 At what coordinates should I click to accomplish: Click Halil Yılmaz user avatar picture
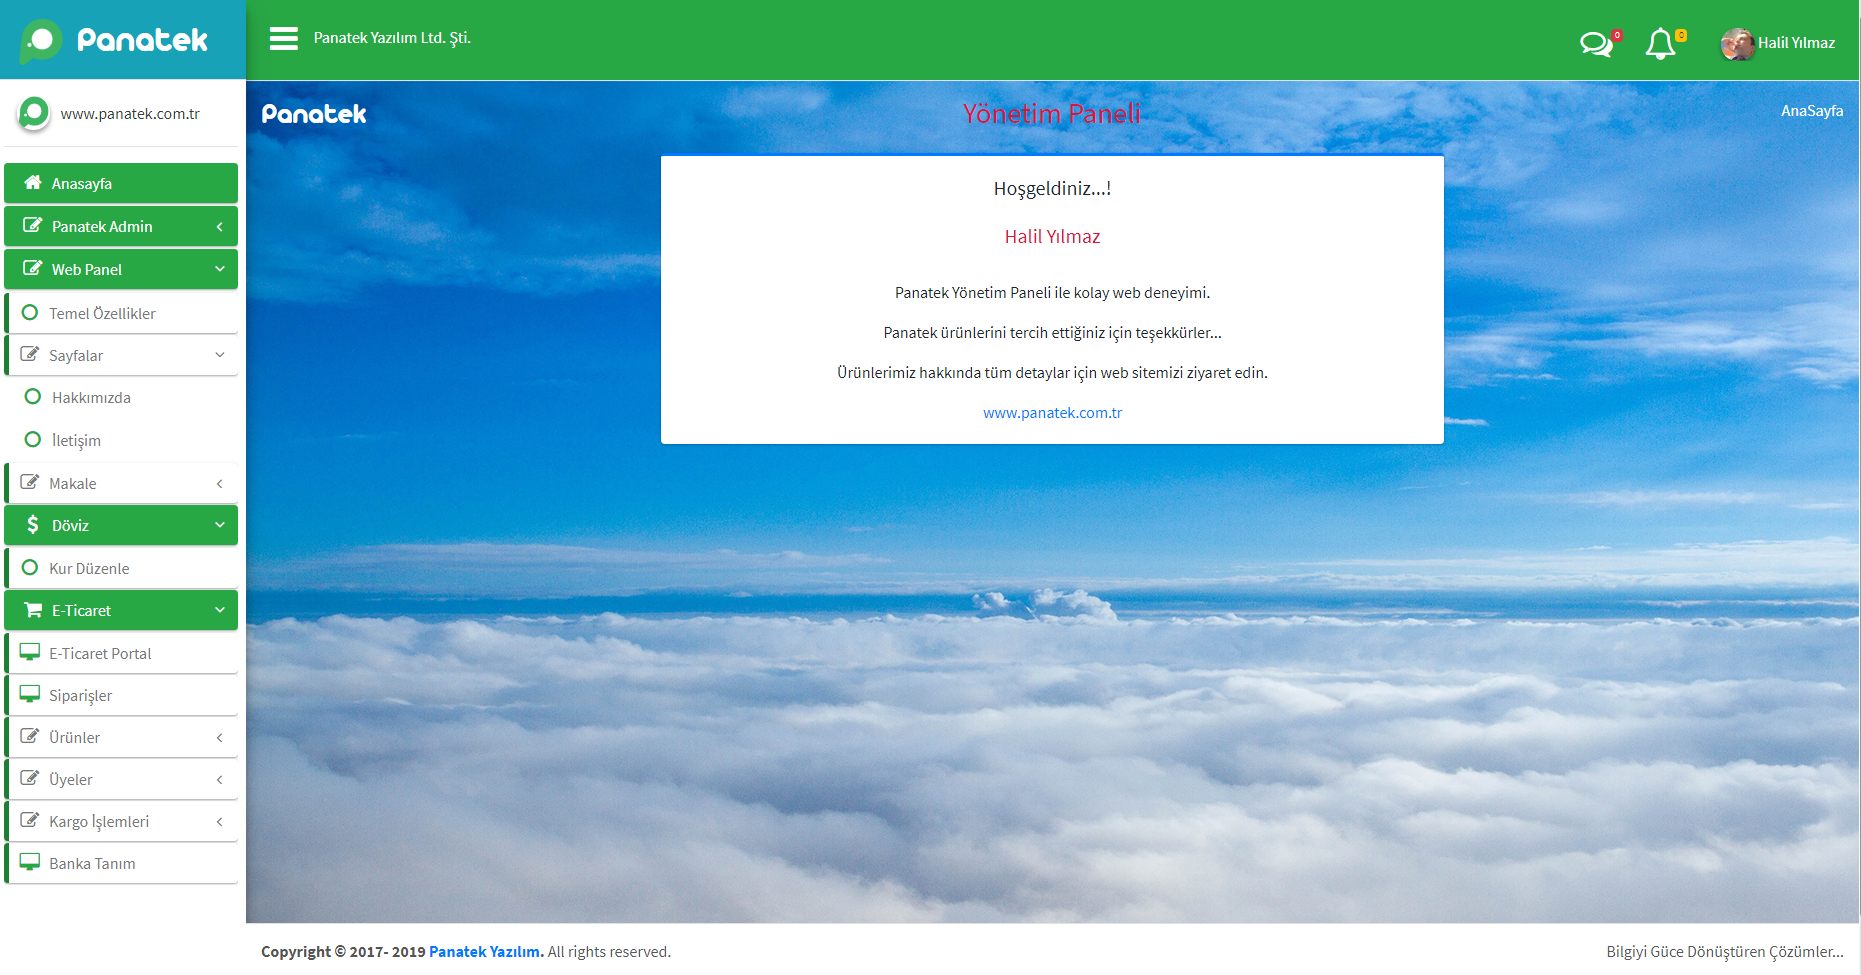click(x=1737, y=44)
